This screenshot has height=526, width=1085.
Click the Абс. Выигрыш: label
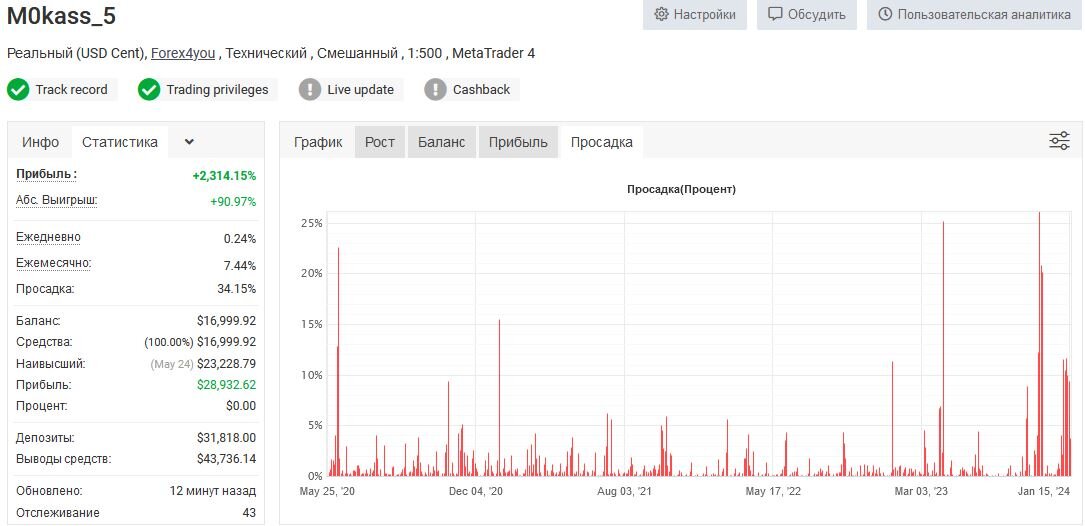click(57, 200)
